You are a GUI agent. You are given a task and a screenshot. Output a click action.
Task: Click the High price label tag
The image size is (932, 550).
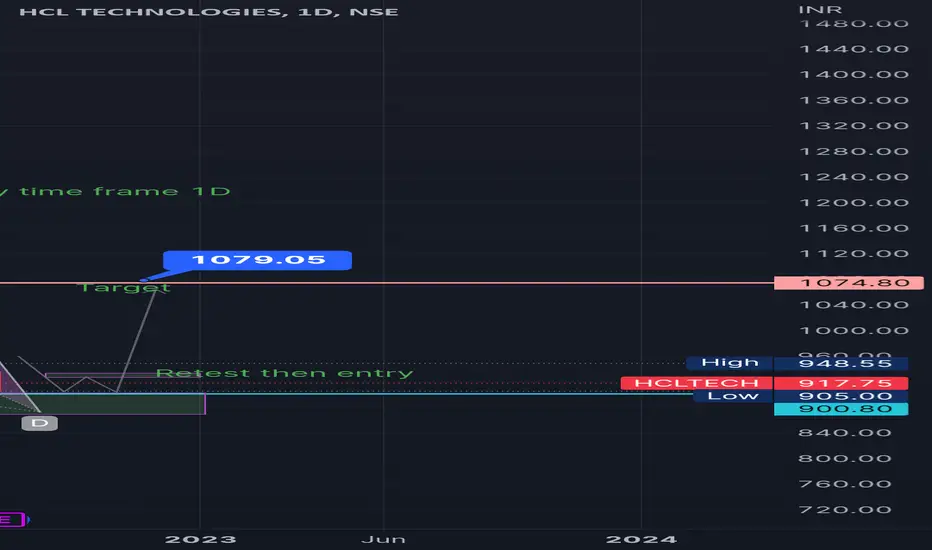click(729, 363)
